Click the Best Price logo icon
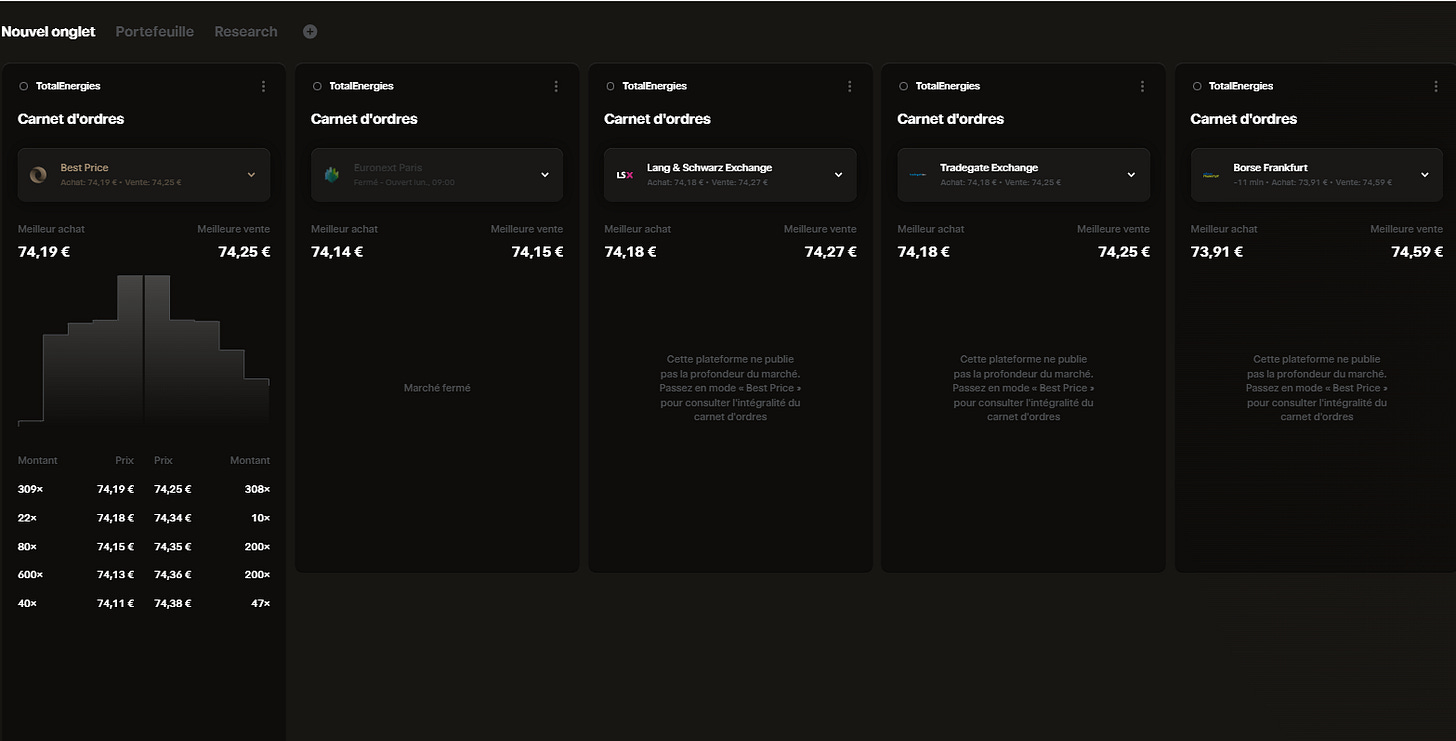Screen dimensions: 1456x741 pyautogui.click(x=38, y=174)
